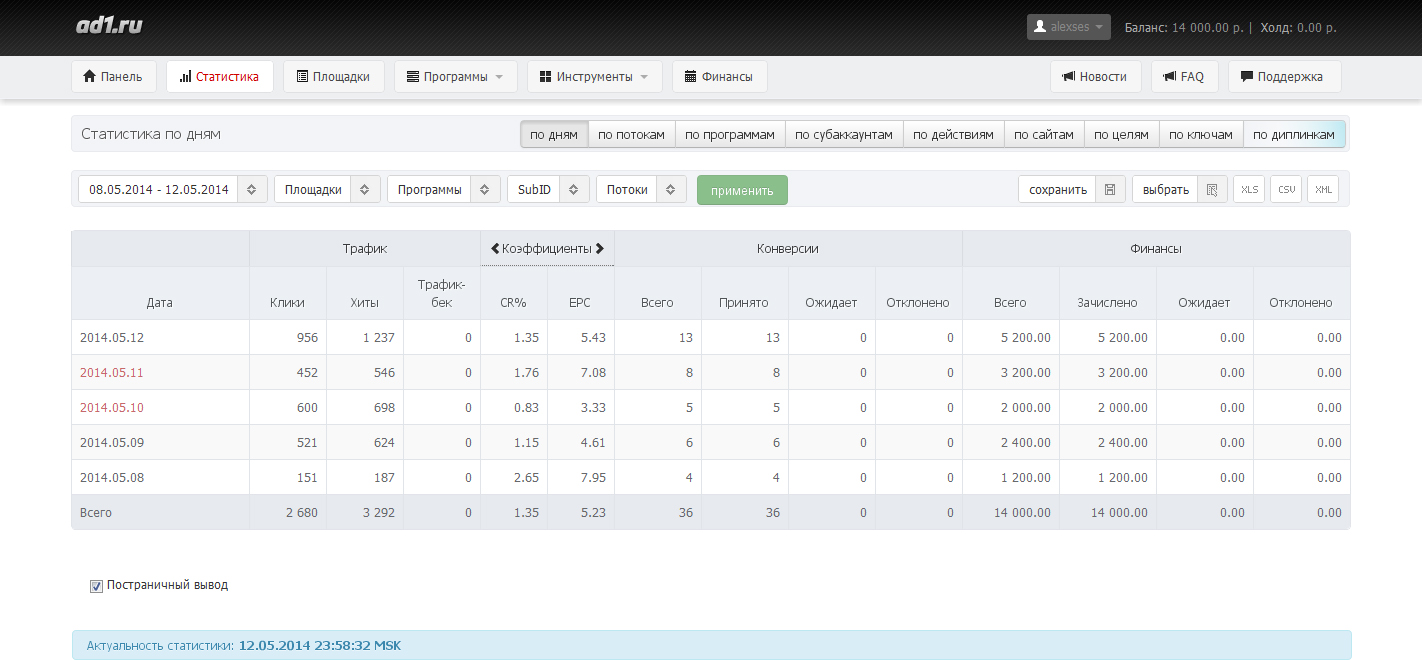Open the alexses user account menu
Screen dimensions: 1422x660
tap(1068, 27)
